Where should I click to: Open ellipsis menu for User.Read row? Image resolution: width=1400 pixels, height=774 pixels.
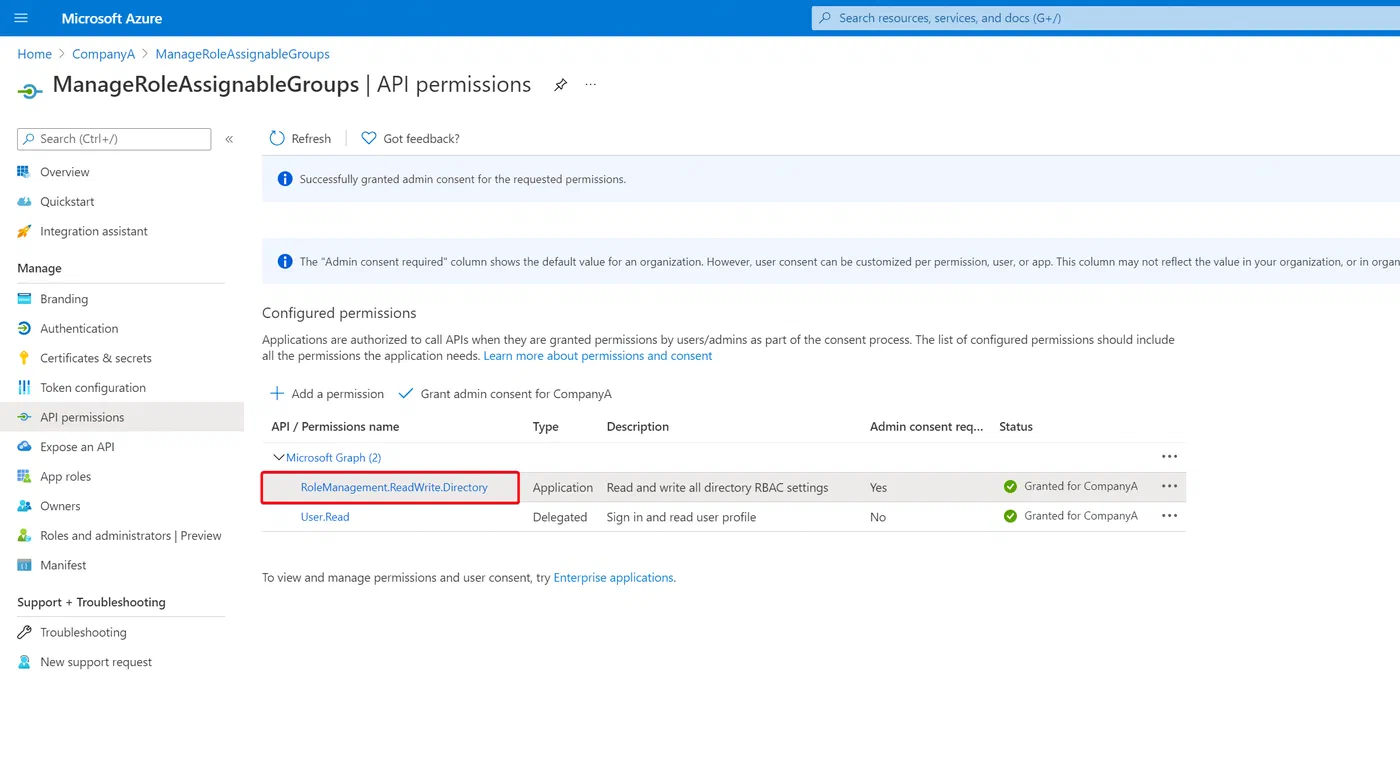click(1169, 516)
